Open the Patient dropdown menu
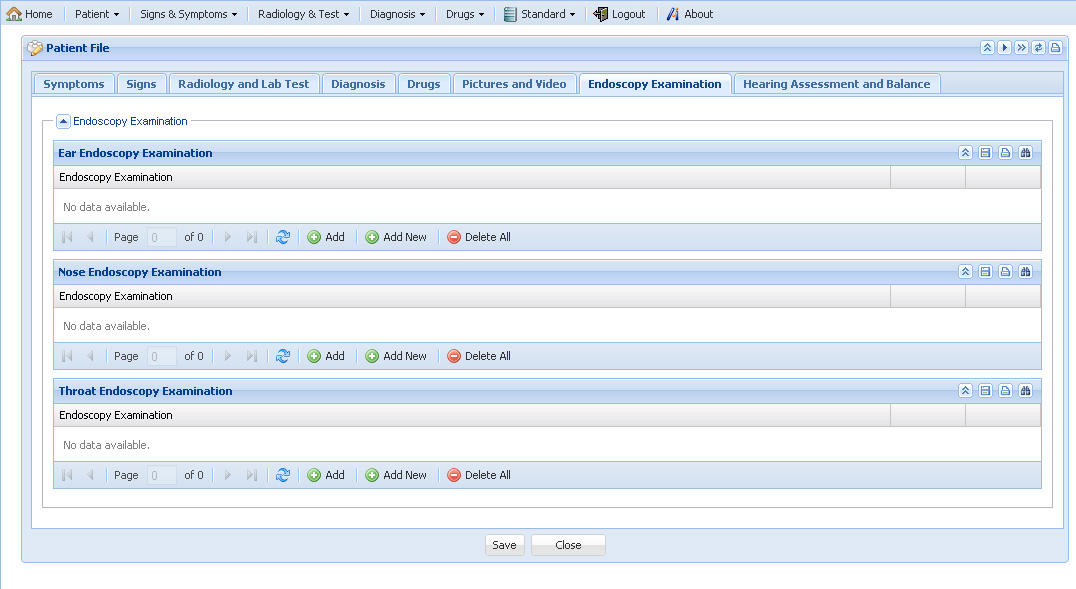Screen dimensions: 1076x589 coord(97,14)
